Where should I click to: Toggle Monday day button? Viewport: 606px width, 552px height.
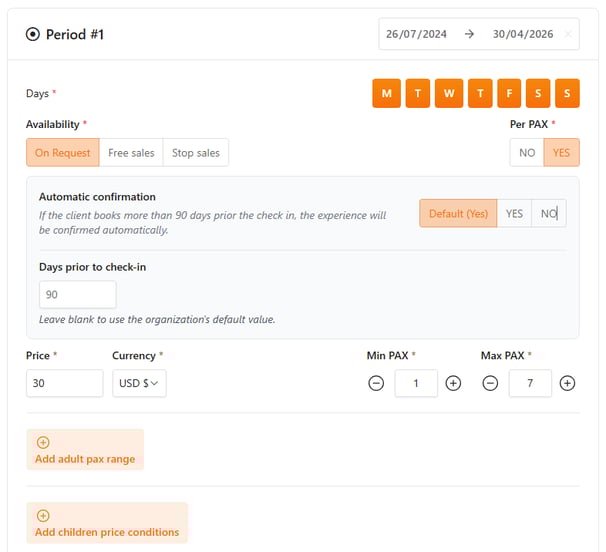[386, 94]
